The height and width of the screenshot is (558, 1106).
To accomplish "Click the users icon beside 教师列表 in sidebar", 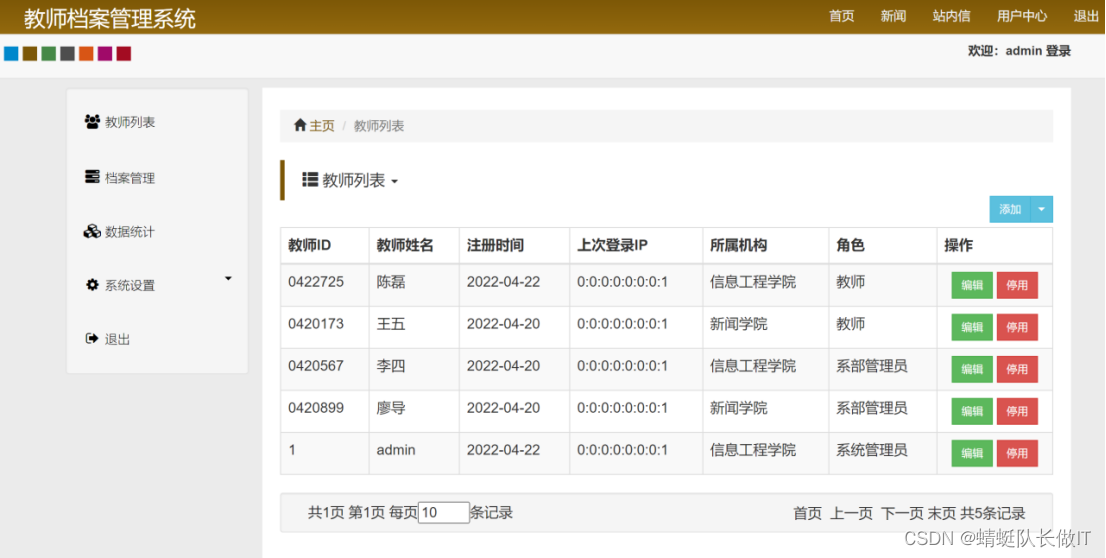I will click(x=92, y=121).
